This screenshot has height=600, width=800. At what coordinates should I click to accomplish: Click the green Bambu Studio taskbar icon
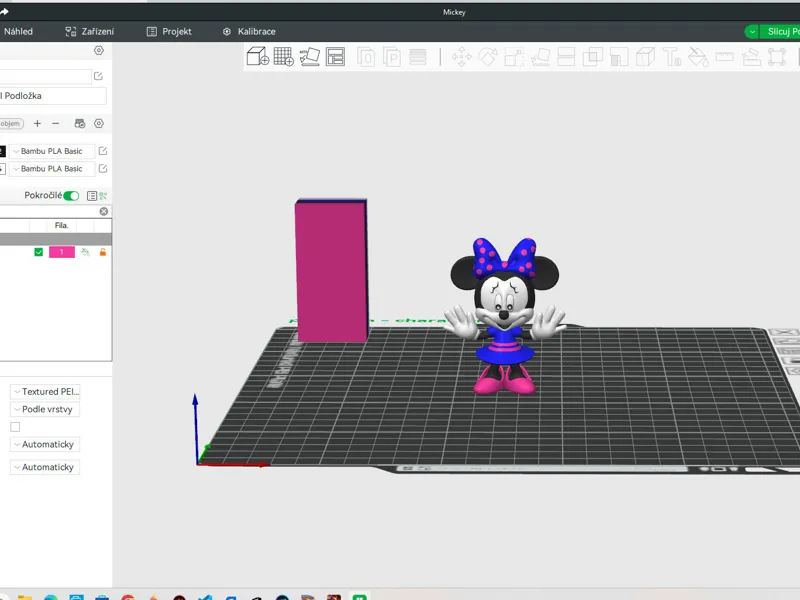(359, 596)
